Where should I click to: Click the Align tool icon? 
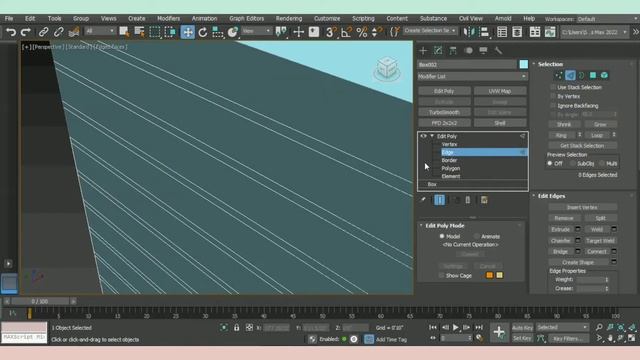pyautogui.click(x=484, y=32)
